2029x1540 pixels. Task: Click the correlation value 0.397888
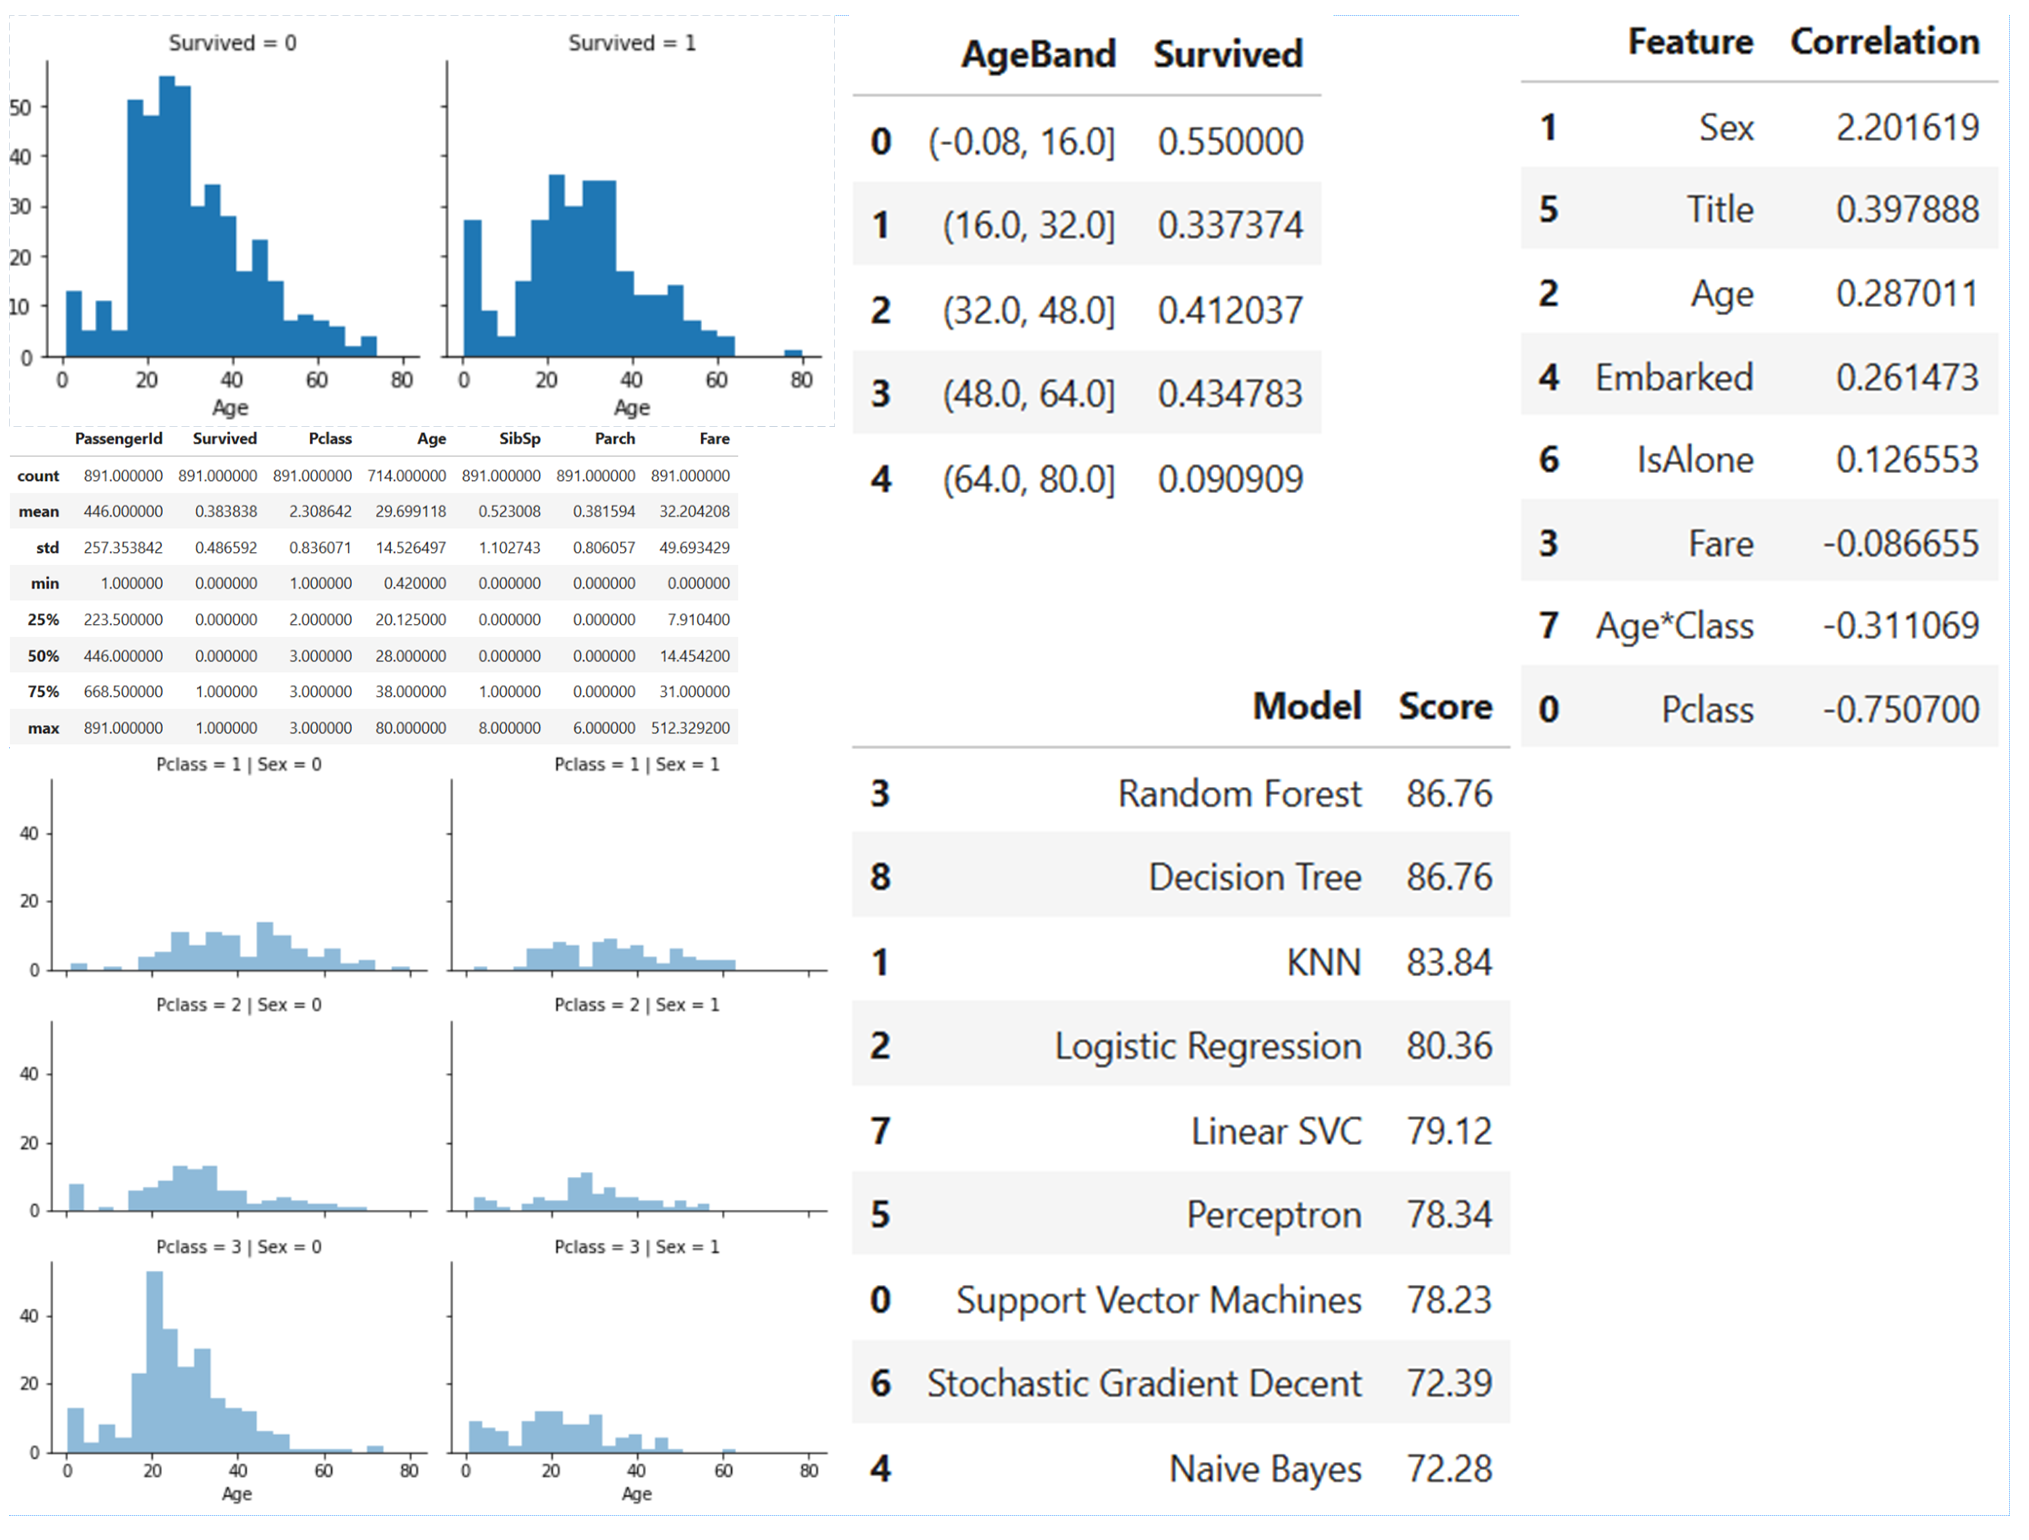click(x=1907, y=209)
